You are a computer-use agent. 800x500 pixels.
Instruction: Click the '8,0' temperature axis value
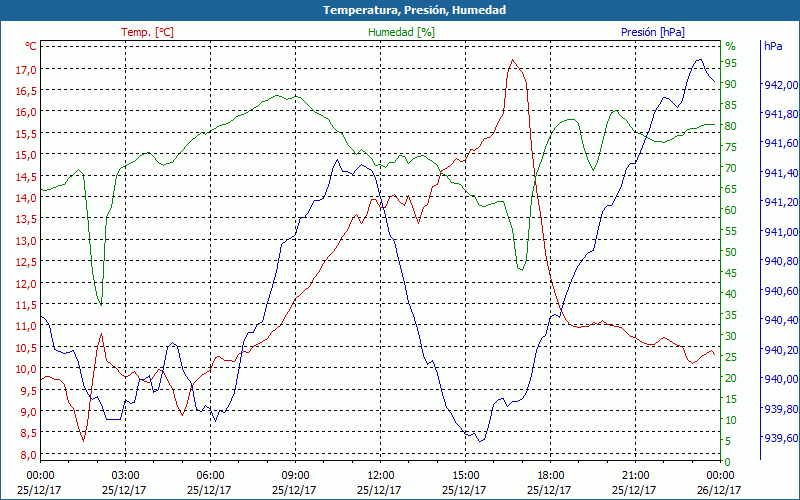pyautogui.click(x=29, y=455)
